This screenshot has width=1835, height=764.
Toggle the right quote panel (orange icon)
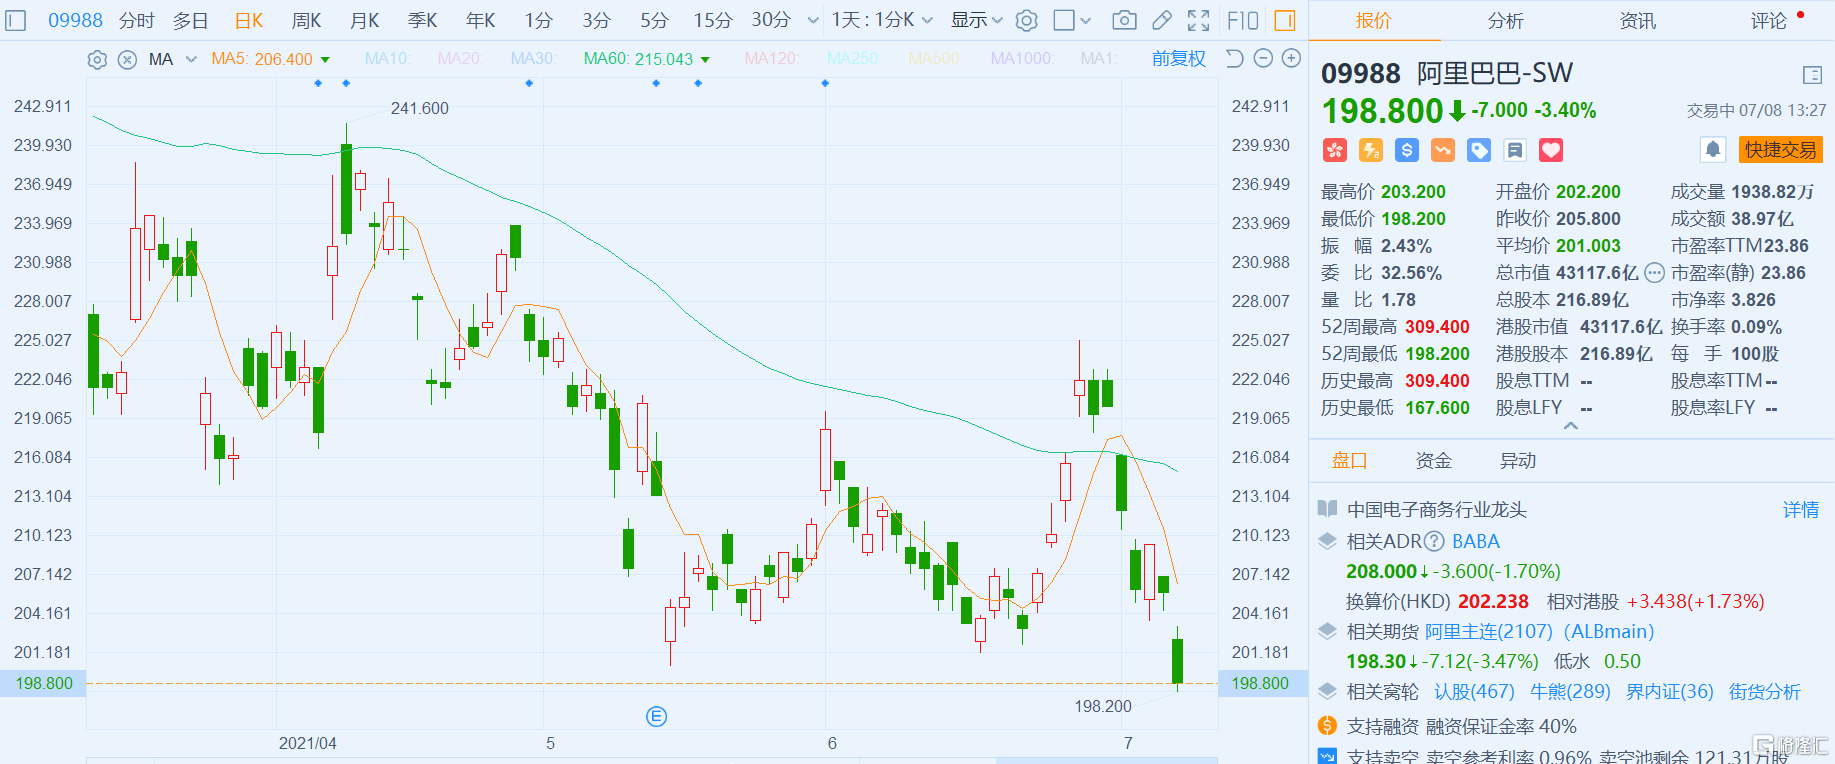tap(1285, 20)
